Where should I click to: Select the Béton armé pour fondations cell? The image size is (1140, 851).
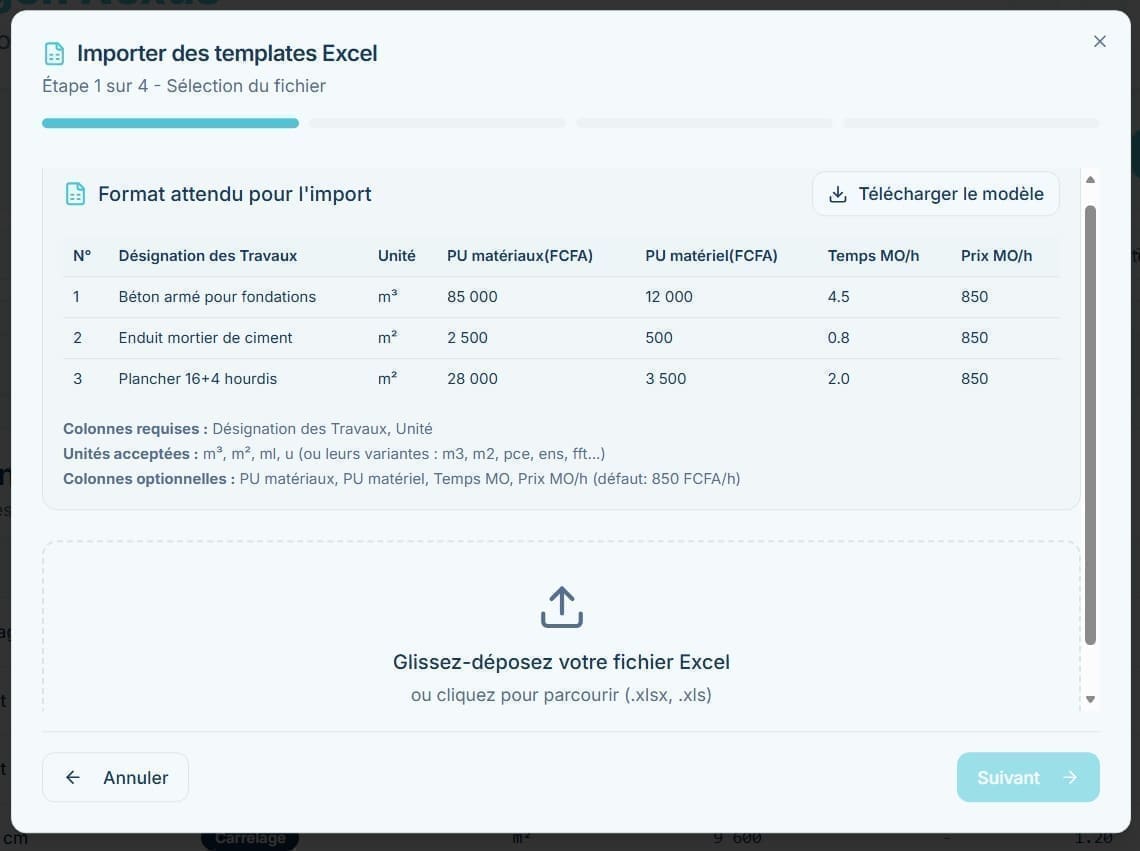(217, 297)
